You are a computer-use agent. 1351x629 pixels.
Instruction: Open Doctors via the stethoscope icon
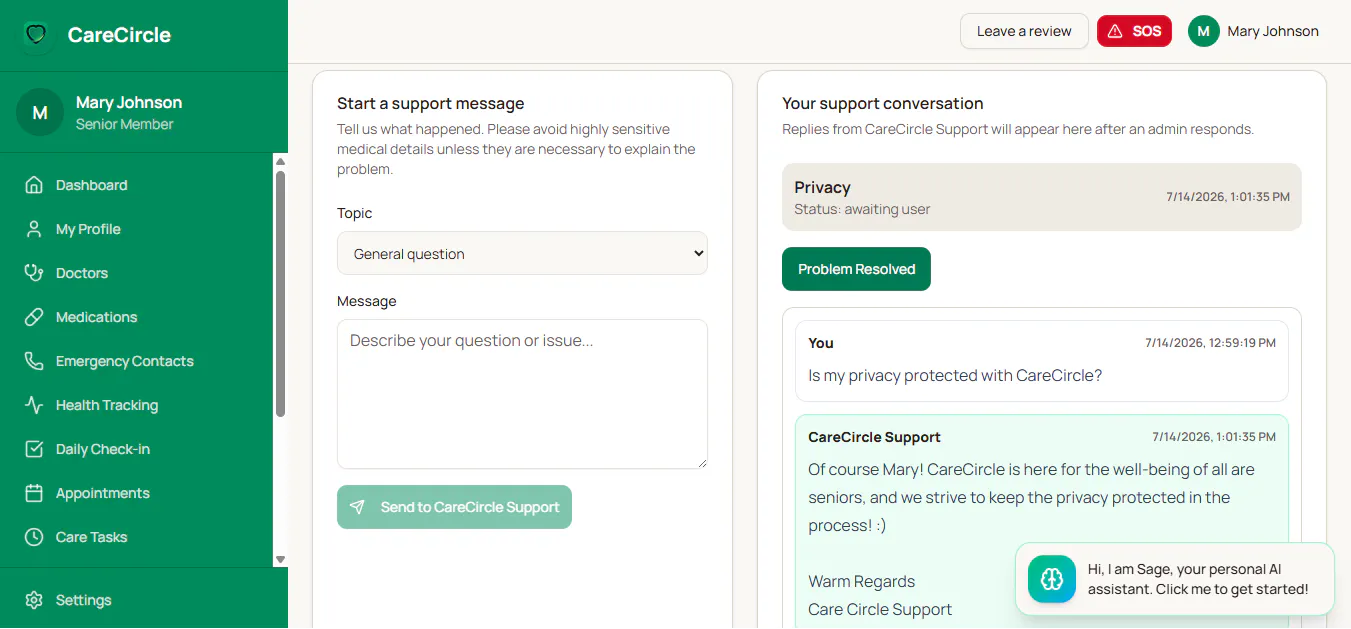pyautogui.click(x=34, y=273)
